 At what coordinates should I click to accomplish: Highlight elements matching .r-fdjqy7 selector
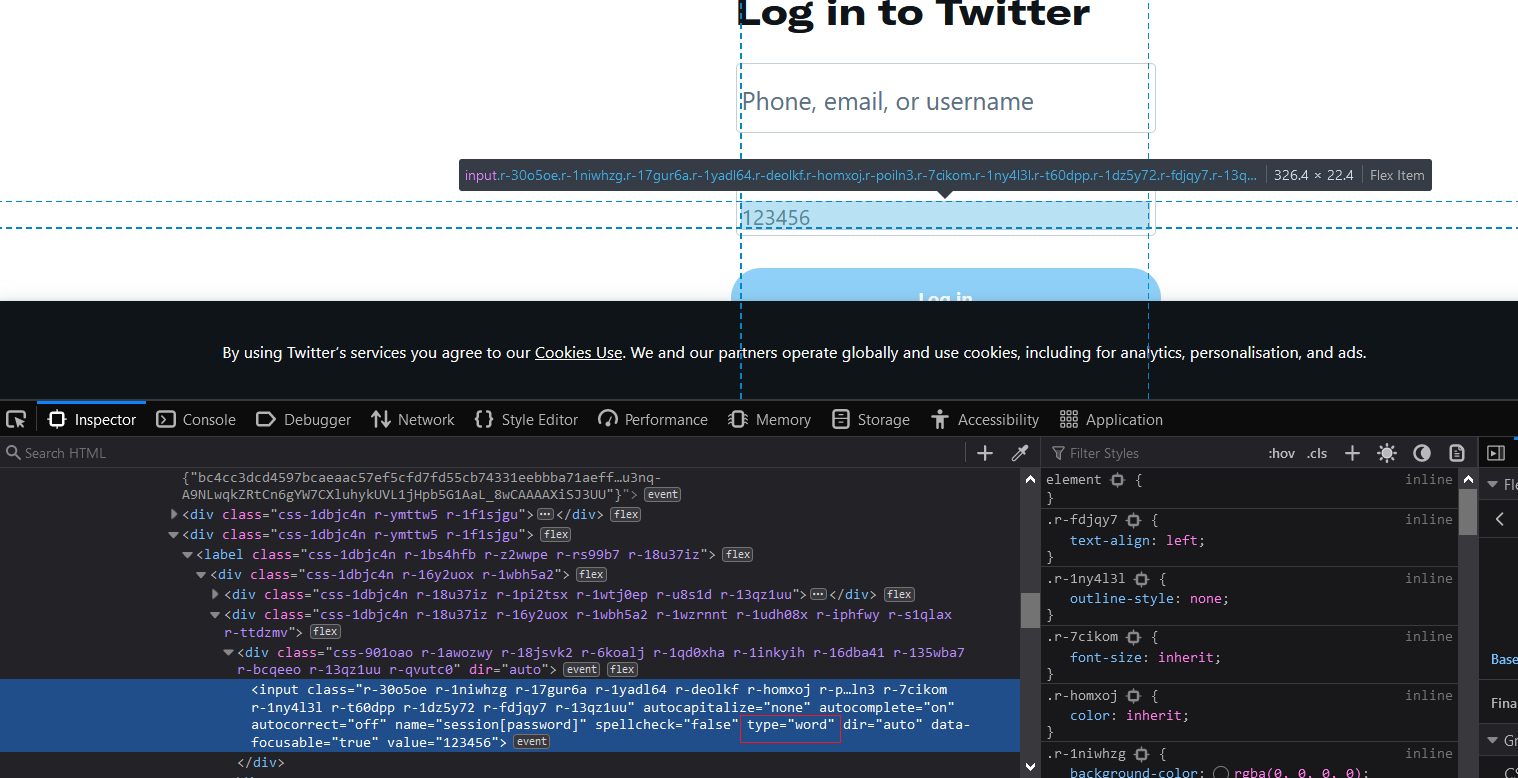(1133, 520)
